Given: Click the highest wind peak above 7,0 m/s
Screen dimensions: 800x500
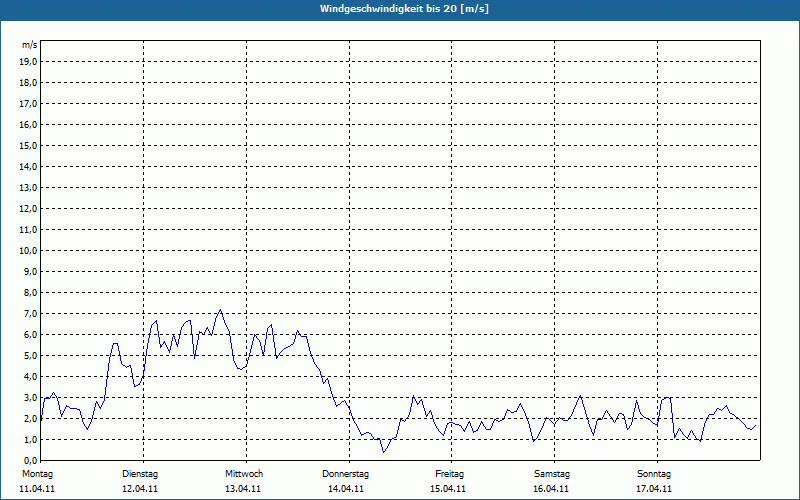Looking at the screenshot, I should 220,310.
